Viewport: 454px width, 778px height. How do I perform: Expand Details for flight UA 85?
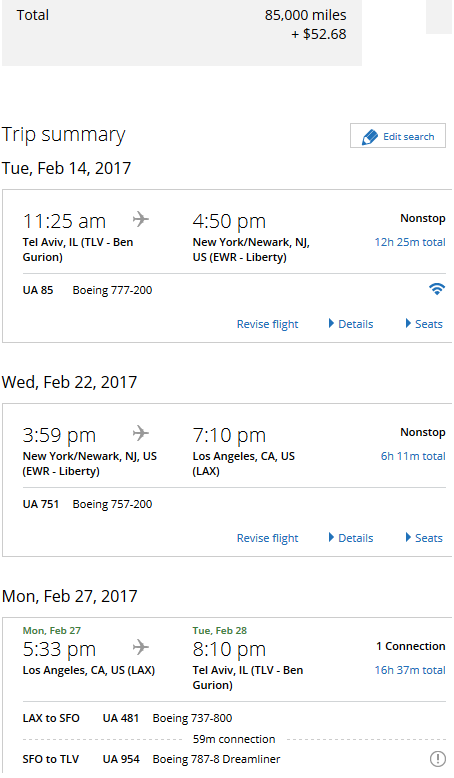point(351,324)
